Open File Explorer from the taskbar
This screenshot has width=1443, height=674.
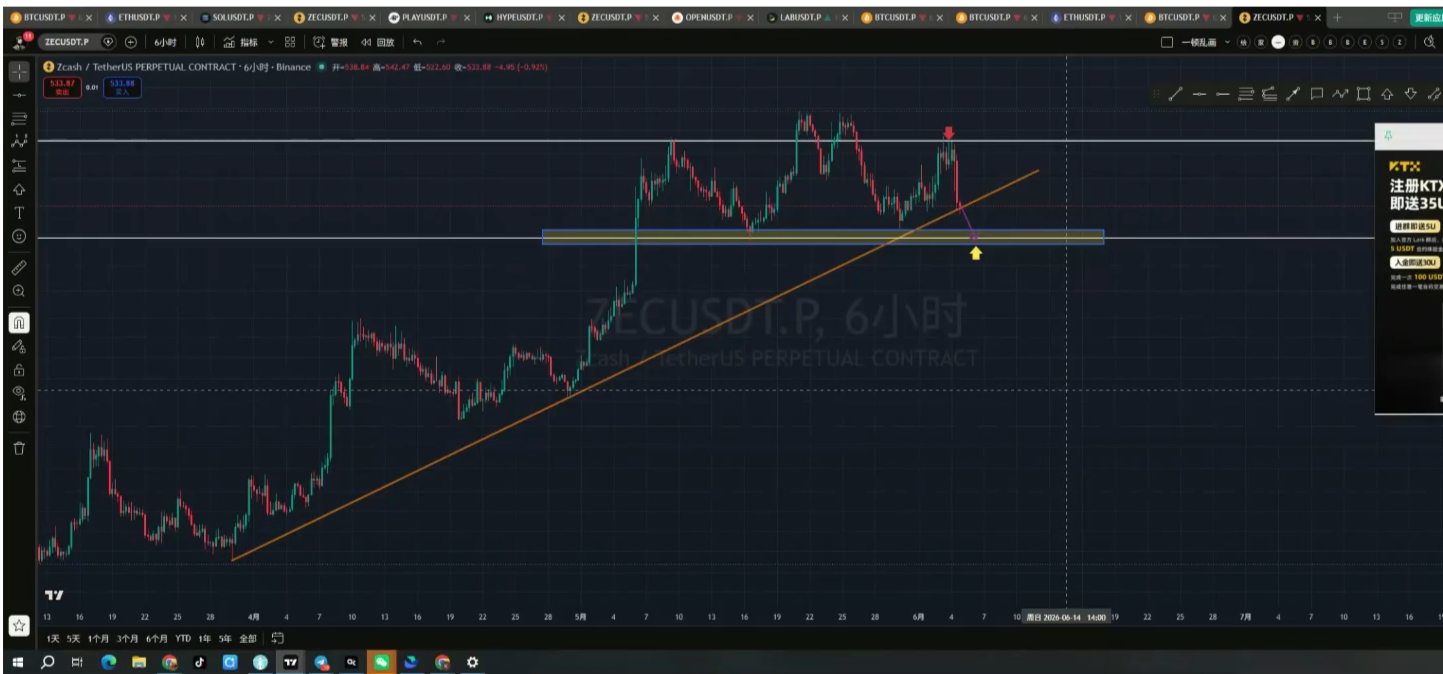tap(139, 662)
